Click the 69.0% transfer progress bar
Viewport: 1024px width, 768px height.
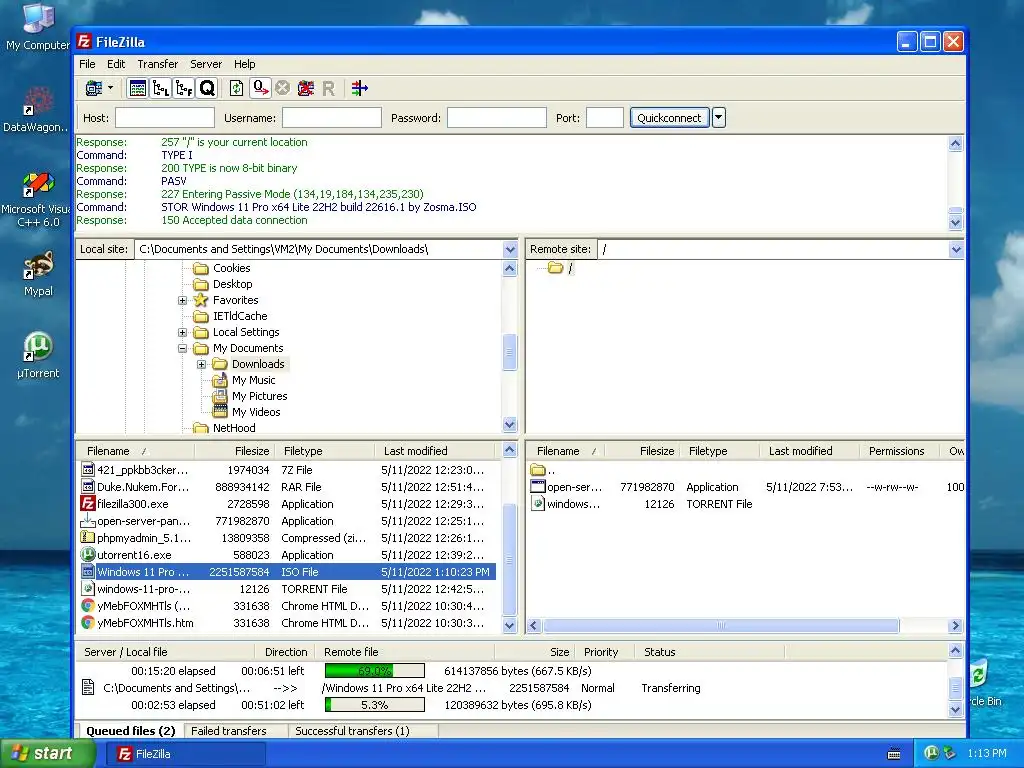click(375, 671)
